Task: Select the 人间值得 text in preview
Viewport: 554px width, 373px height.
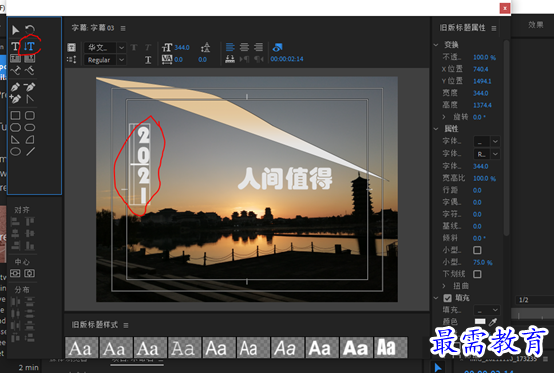Action: point(285,178)
